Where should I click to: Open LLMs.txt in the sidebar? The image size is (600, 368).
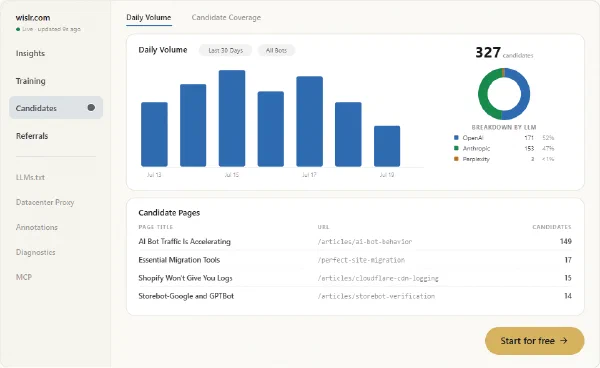coord(30,177)
